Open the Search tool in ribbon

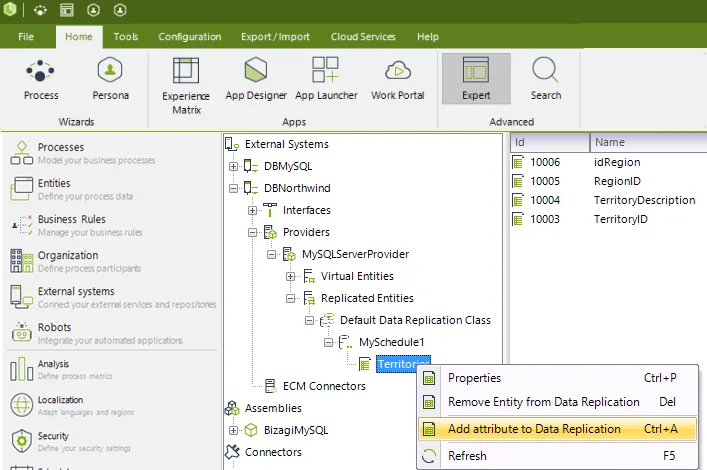(546, 79)
